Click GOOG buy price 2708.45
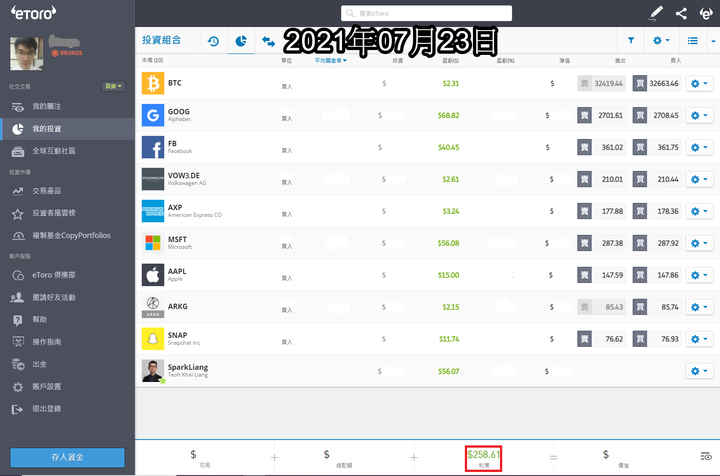This screenshot has height=476, width=720. (657, 115)
